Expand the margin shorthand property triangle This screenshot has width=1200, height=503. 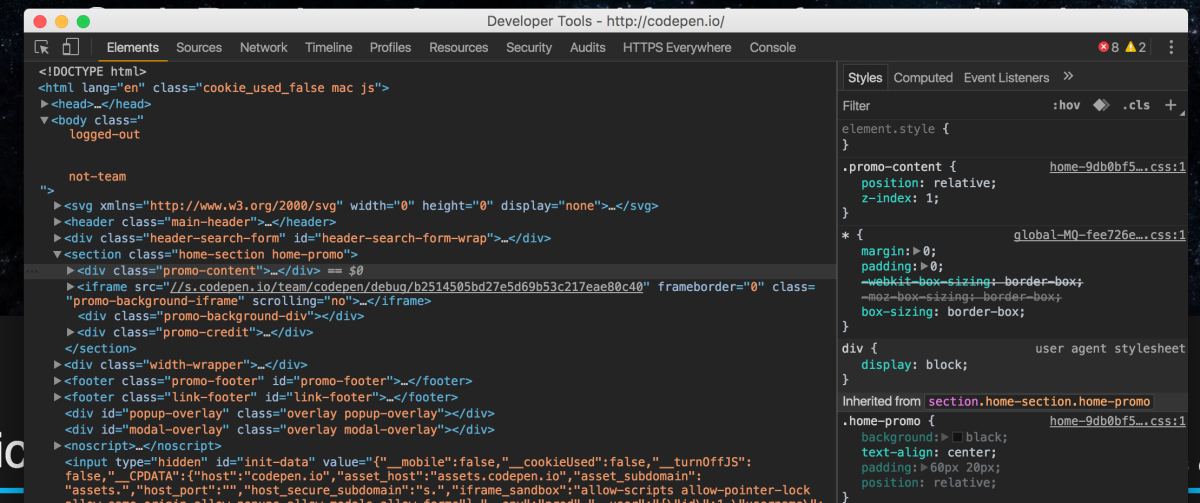coord(917,252)
